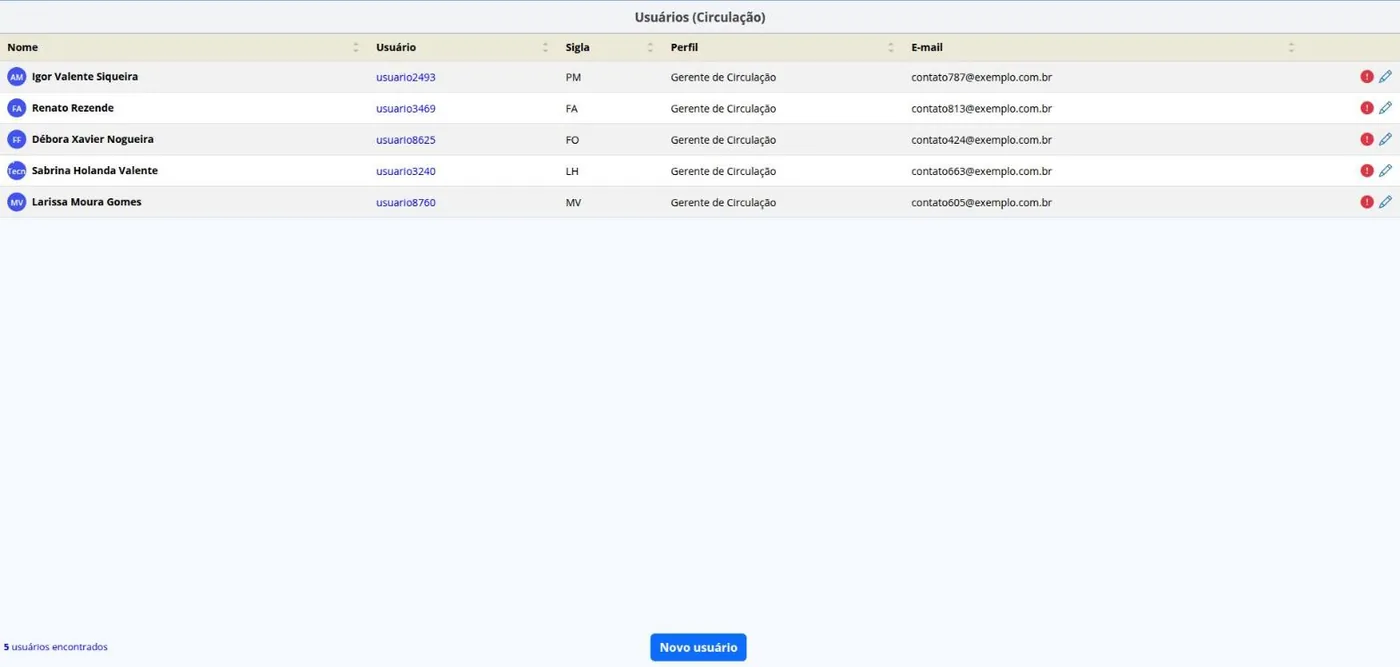Select the email contato424@exemplo.com.br
The width and height of the screenshot is (1400, 667).
(981, 140)
